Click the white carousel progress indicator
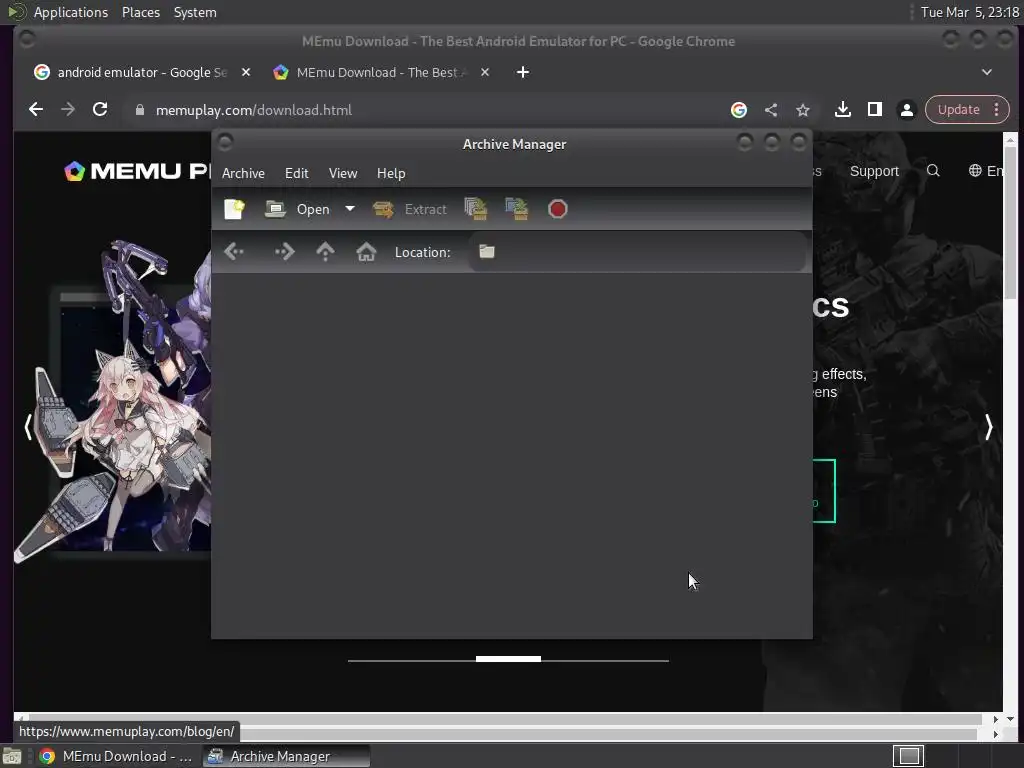 (508, 659)
